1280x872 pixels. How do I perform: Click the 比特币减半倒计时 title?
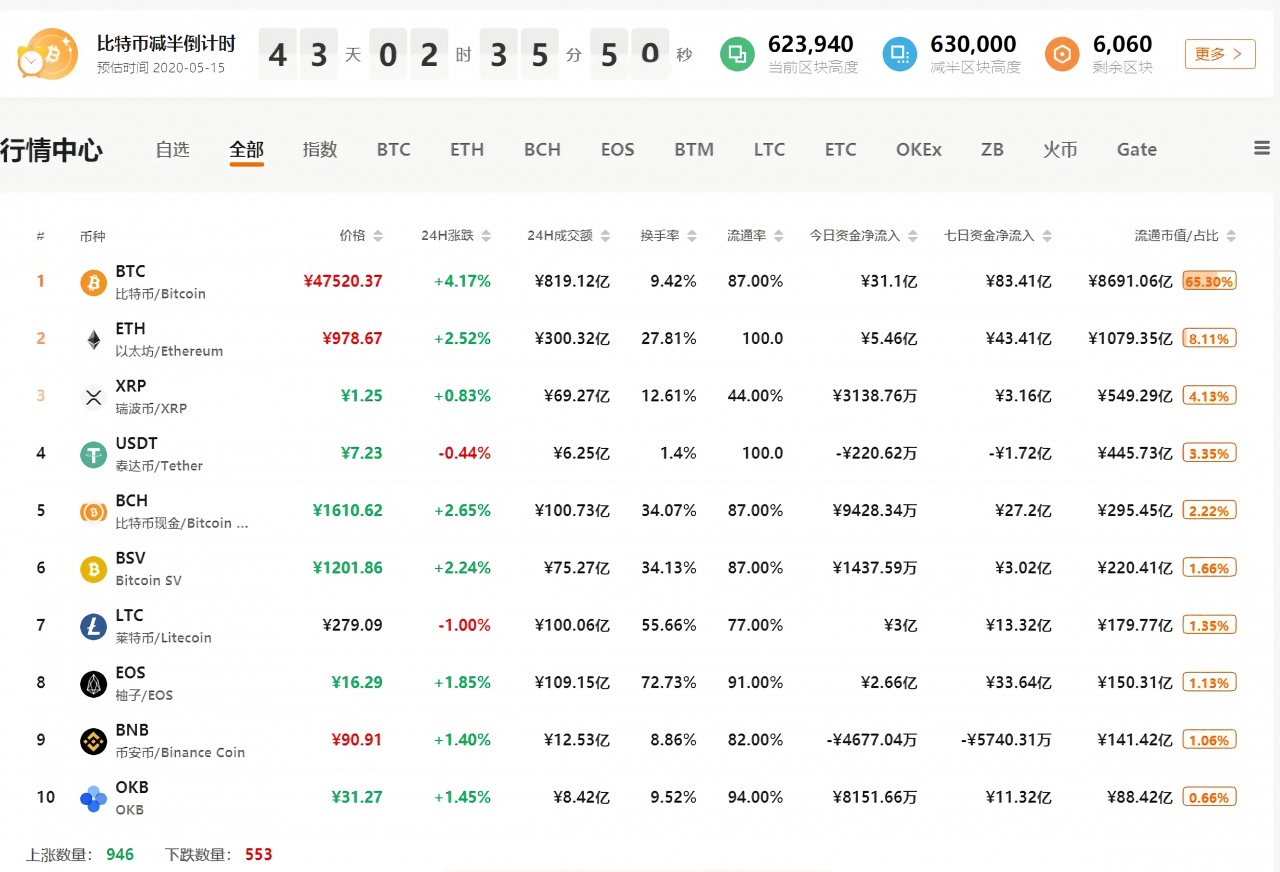pos(166,44)
